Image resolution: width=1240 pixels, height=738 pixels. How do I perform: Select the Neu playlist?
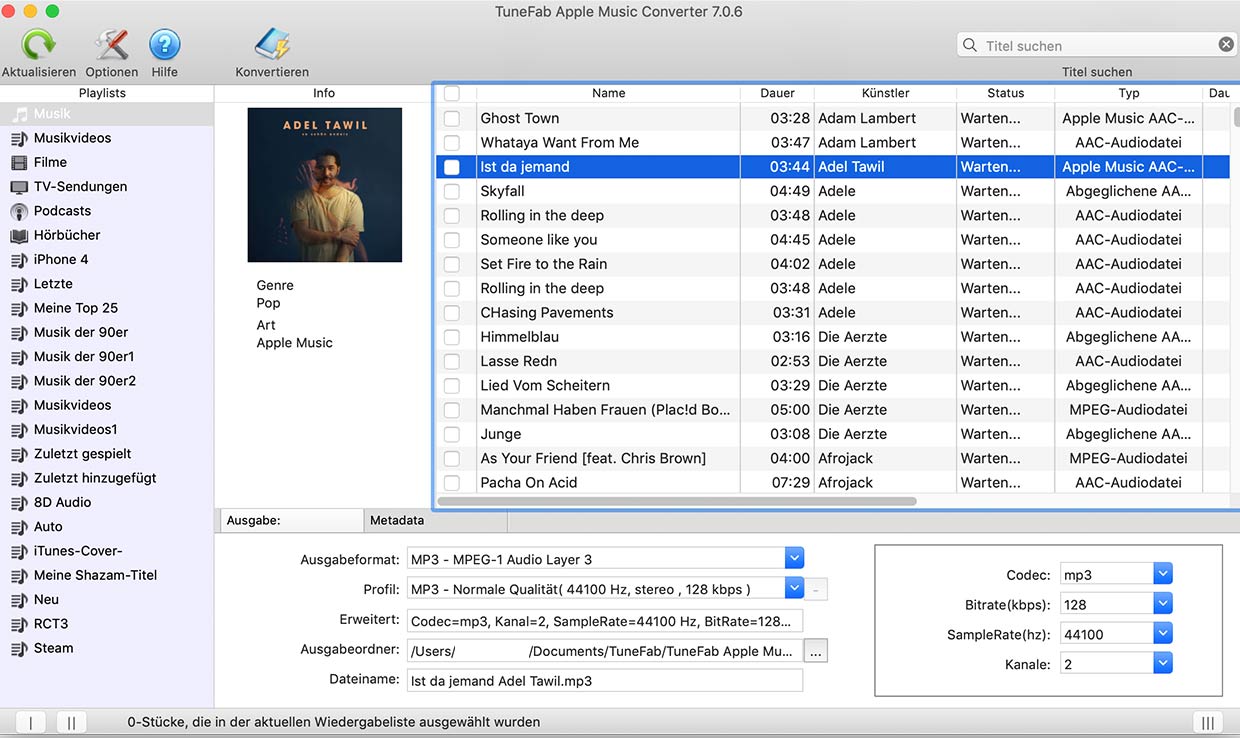point(107,600)
